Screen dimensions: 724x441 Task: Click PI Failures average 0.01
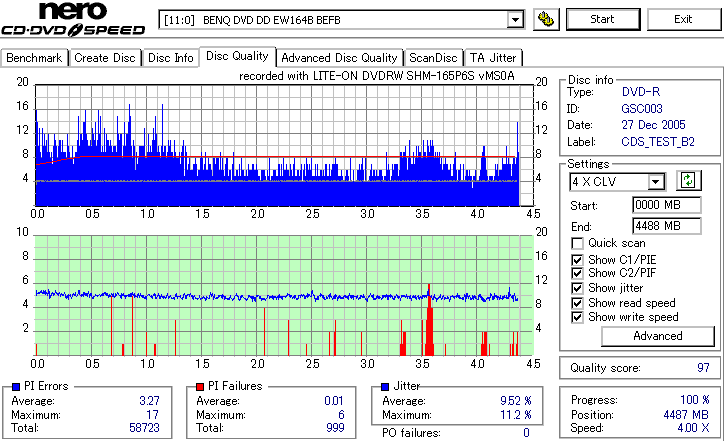pos(334,401)
